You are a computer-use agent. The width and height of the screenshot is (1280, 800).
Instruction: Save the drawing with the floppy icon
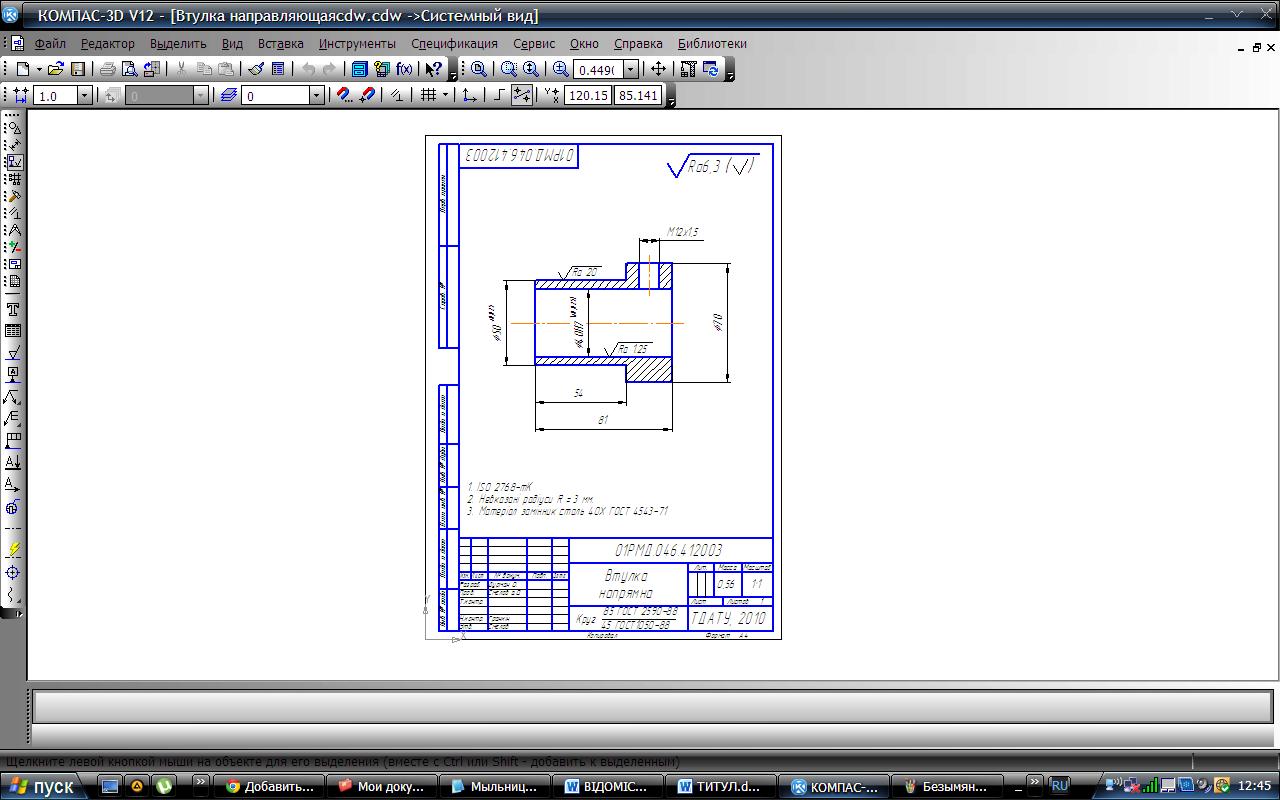click(77, 69)
